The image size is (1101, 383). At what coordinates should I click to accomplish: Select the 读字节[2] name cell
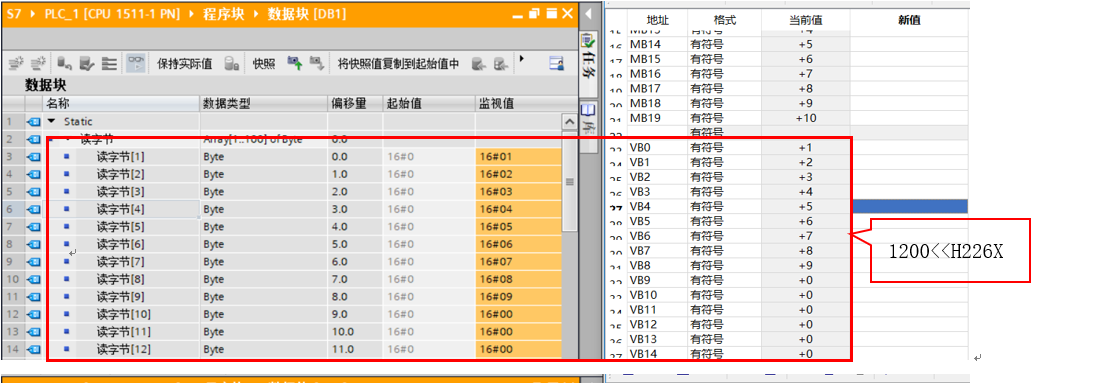[x=121, y=174]
